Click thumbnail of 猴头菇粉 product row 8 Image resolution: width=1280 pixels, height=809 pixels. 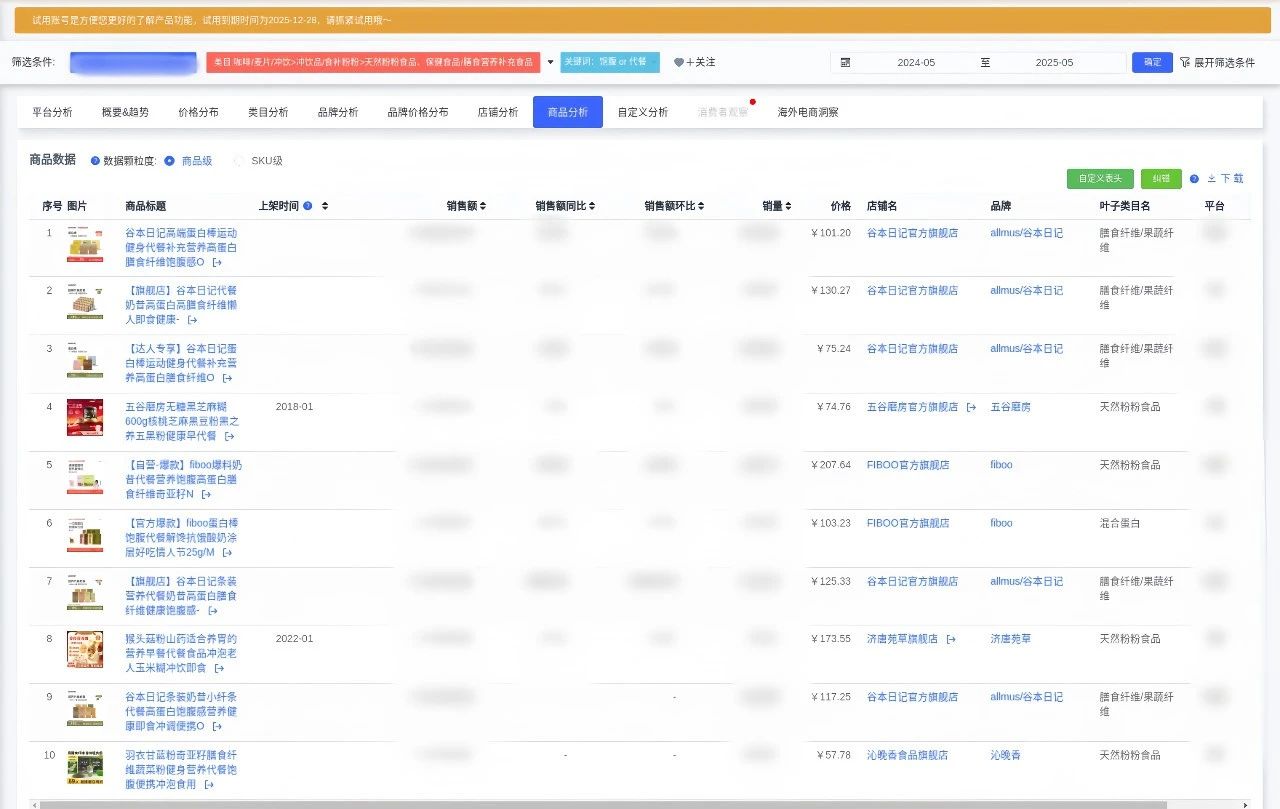85,650
